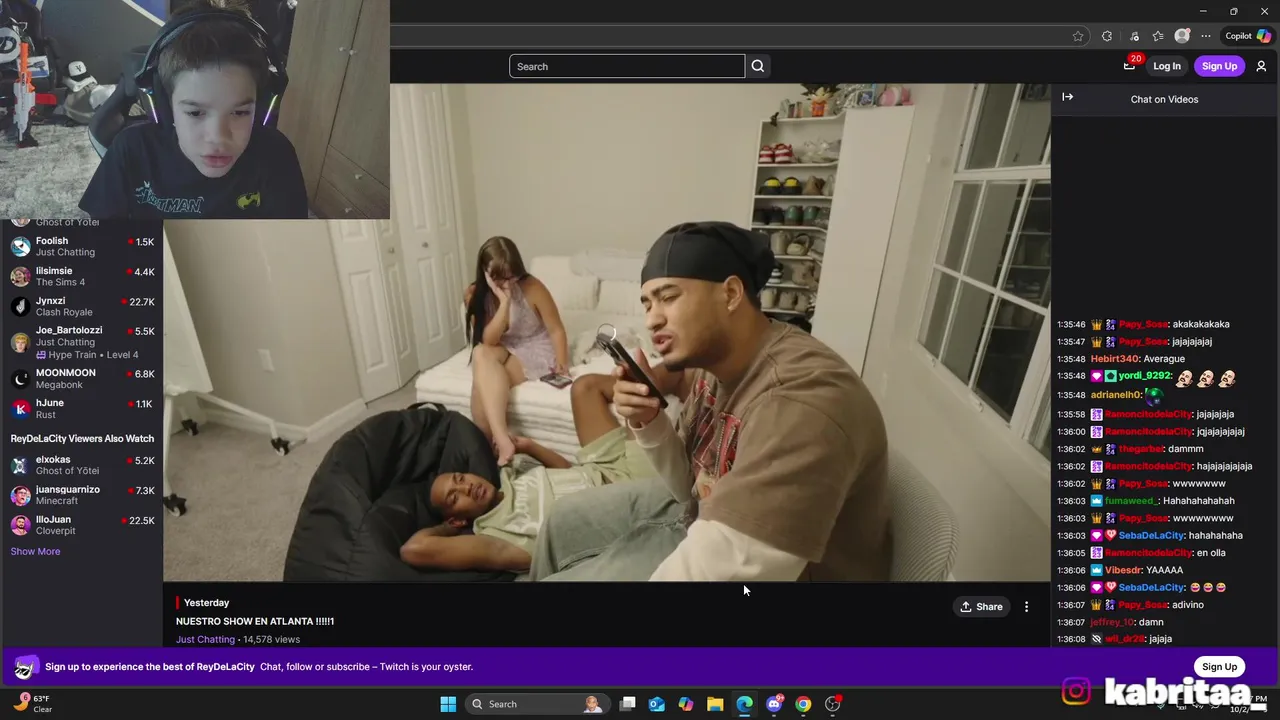The width and height of the screenshot is (1280, 720).
Task: Click the browser media control music icon
Action: pyautogui.click(x=1134, y=36)
